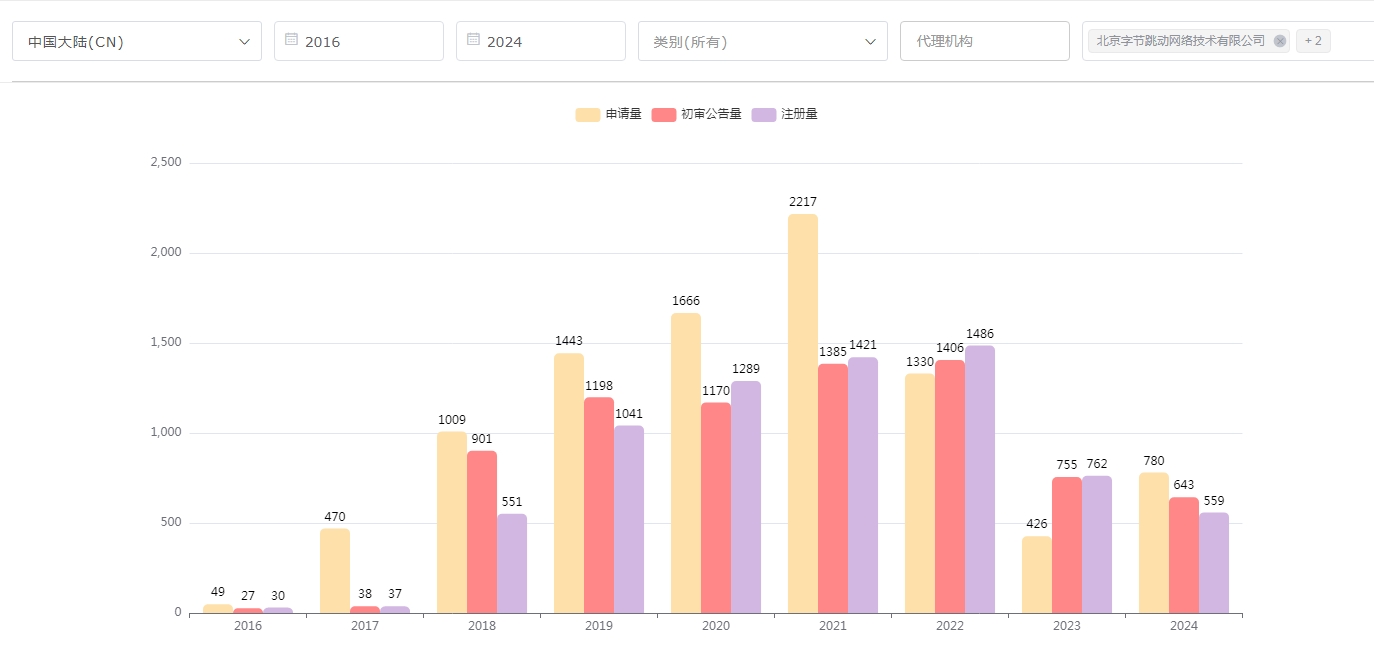The width and height of the screenshot is (1374, 658).
Task: Remove 北京字节跳动网络技术有限公司 tag with x icon
Action: click(x=1279, y=41)
